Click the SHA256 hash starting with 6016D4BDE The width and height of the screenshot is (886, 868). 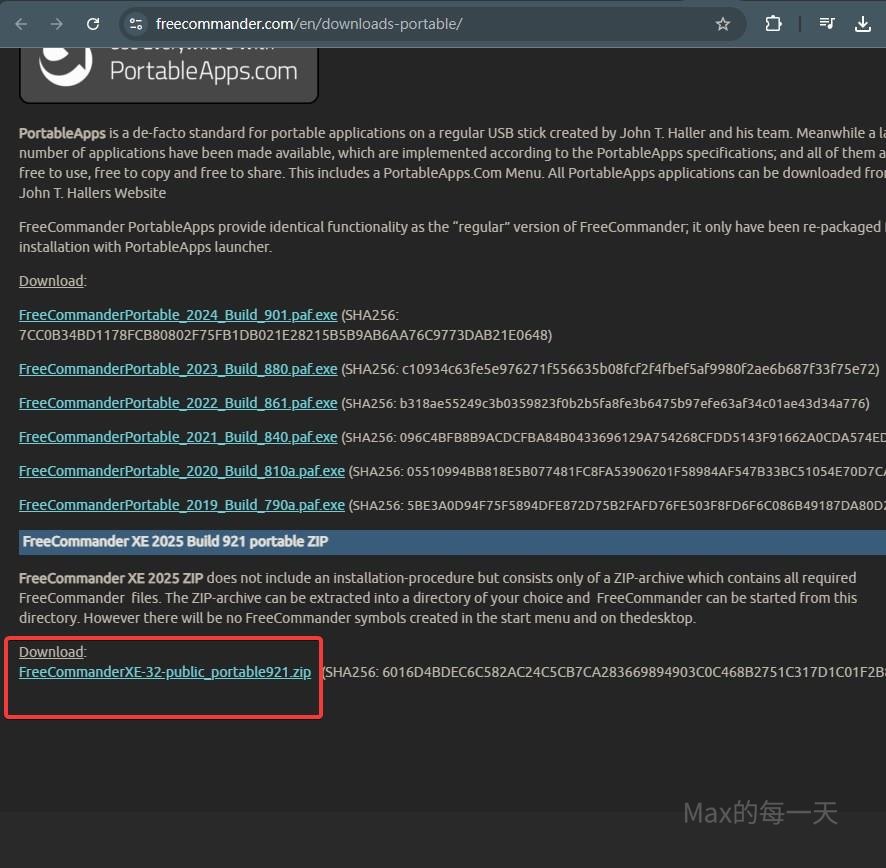click(634, 672)
